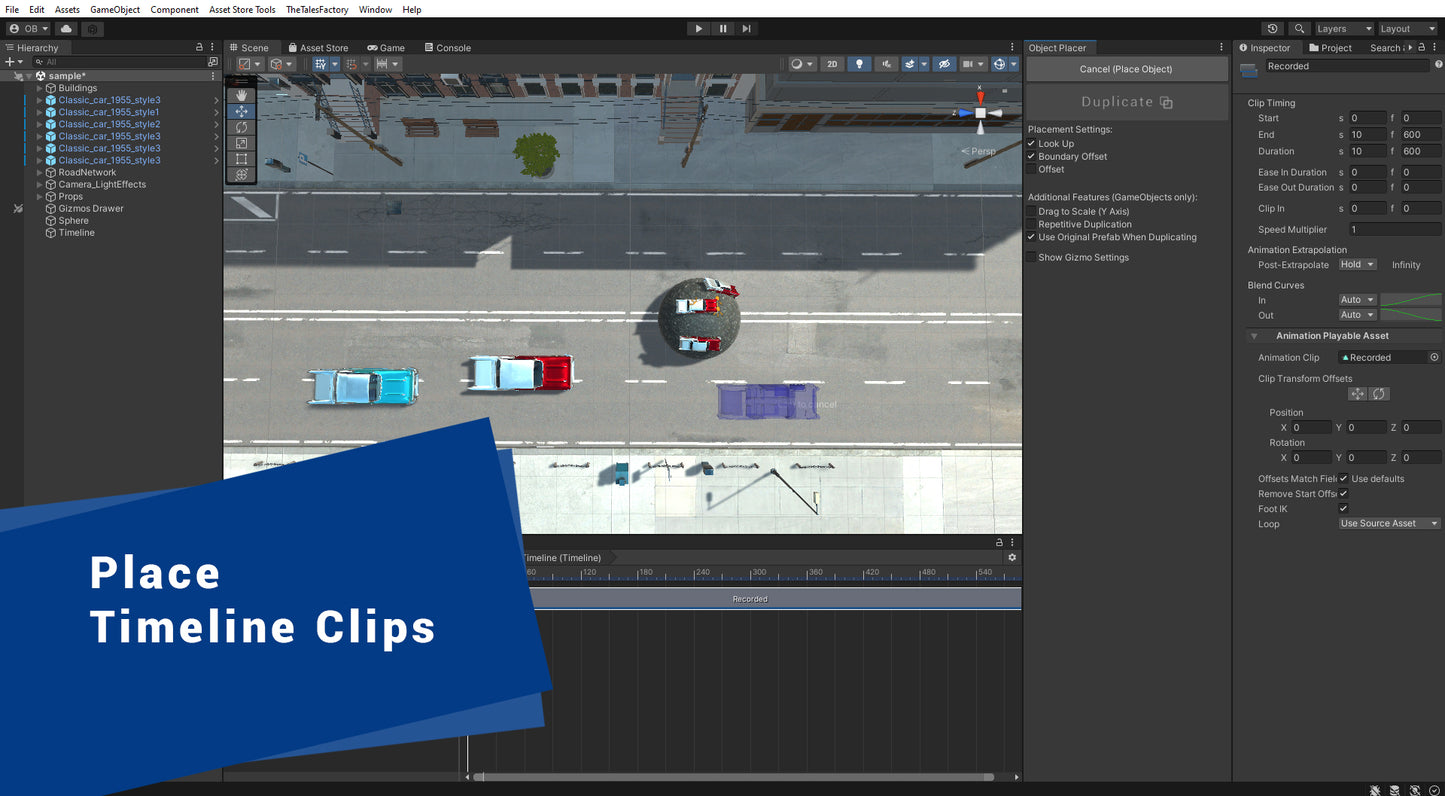1445x796 pixels.
Task: Toggle scene lighting bulb icon
Action: [x=858, y=64]
